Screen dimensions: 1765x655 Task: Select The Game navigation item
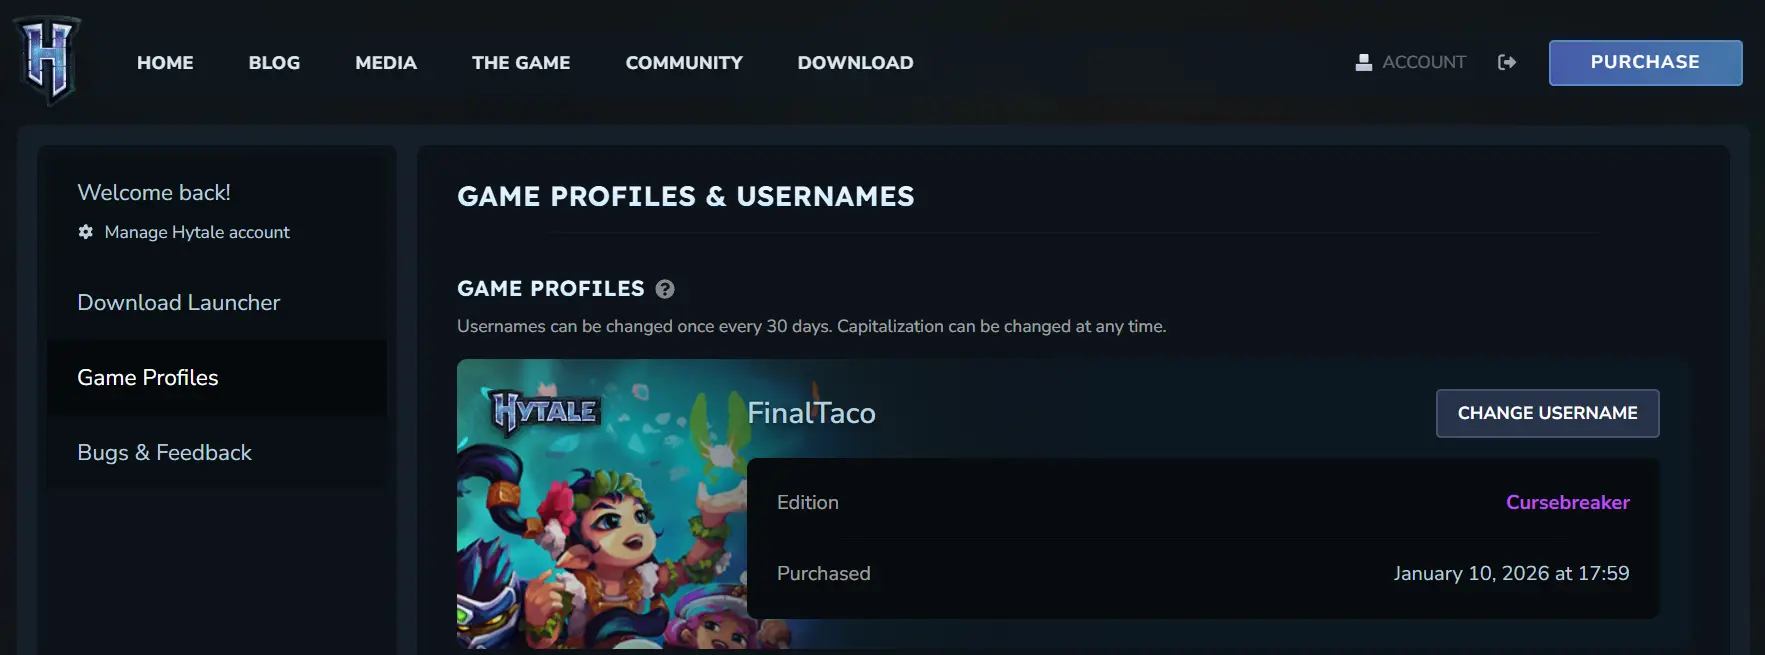coord(521,62)
